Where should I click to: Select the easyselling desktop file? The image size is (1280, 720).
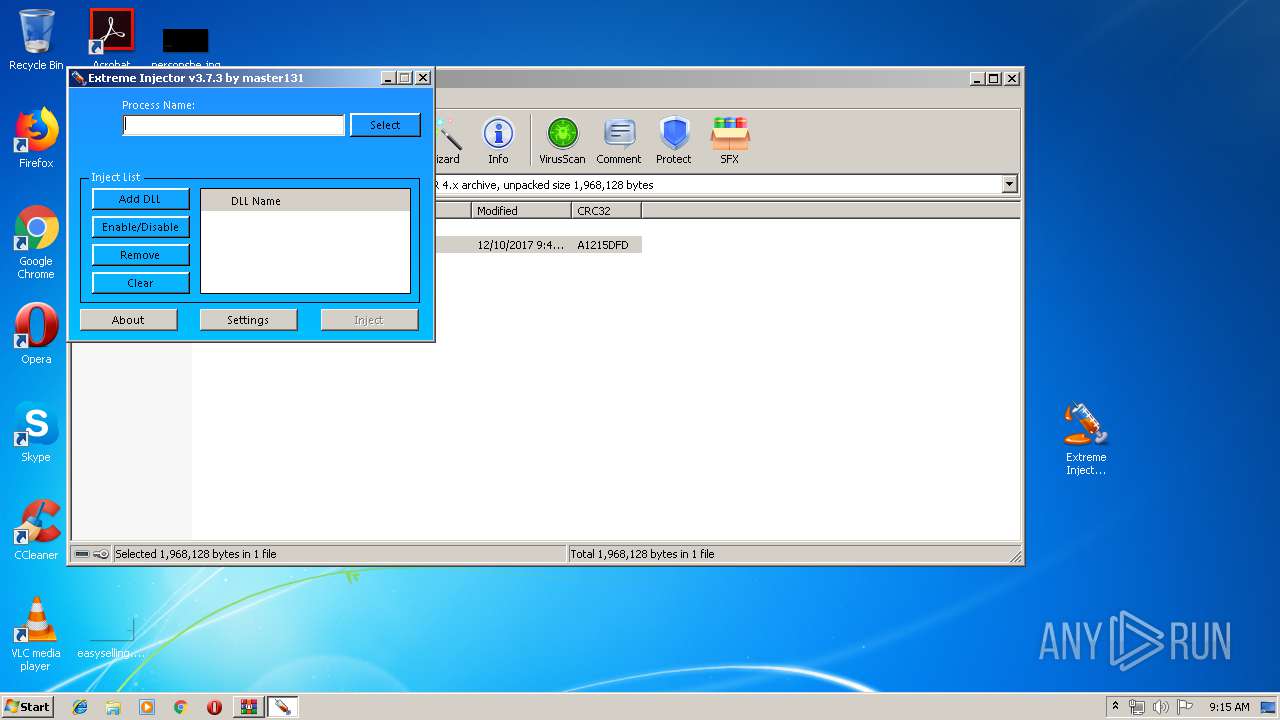click(111, 636)
